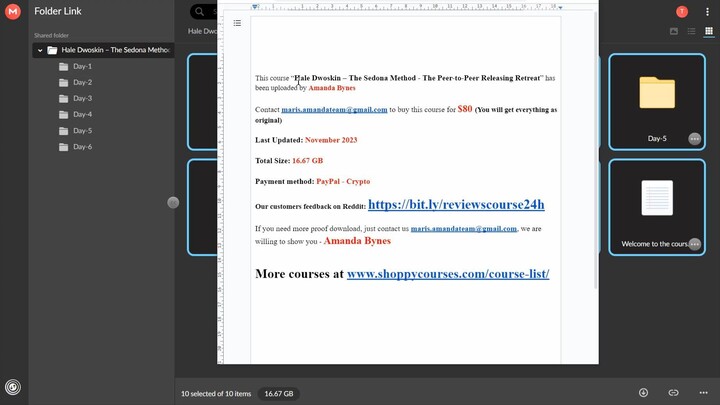Screen dimensions: 720x405
Task: Open more options in bottom bar
Action: [703, 393]
